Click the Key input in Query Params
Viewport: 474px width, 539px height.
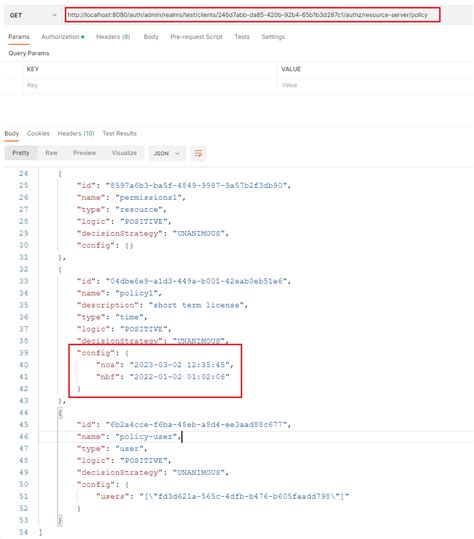[150, 85]
